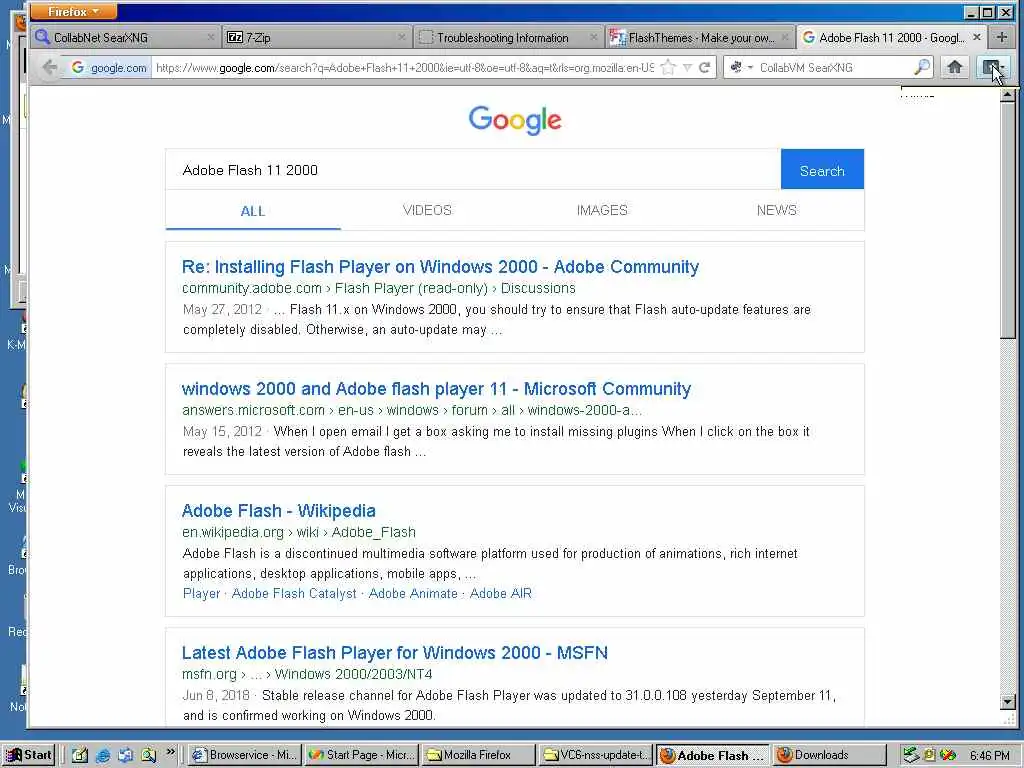Go to the home page icon

[955, 67]
